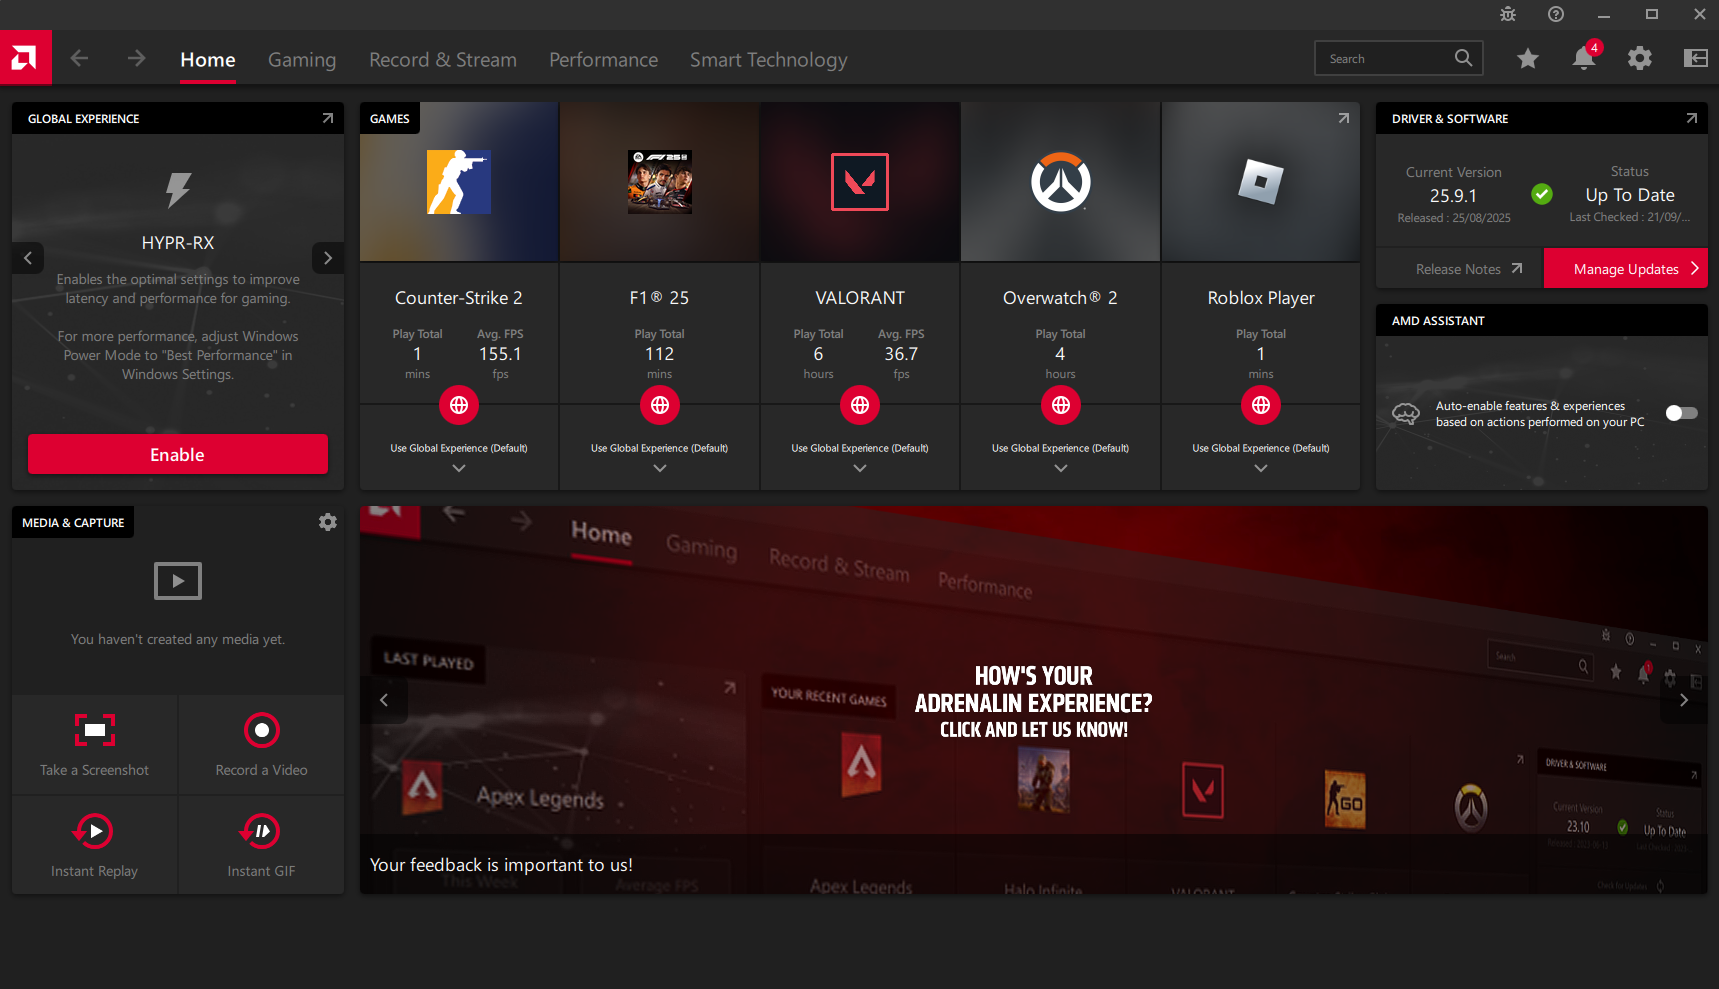Open the Record & Stream tab
1719x989 pixels.
(x=443, y=60)
